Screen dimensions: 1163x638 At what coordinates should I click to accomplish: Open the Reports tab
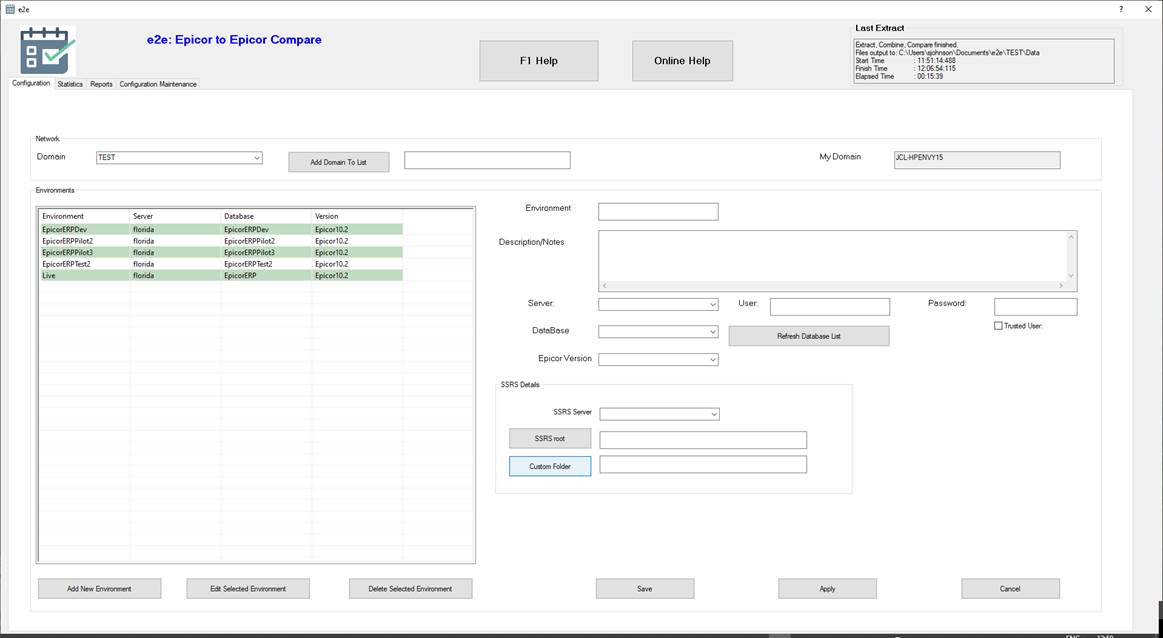point(101,84)
